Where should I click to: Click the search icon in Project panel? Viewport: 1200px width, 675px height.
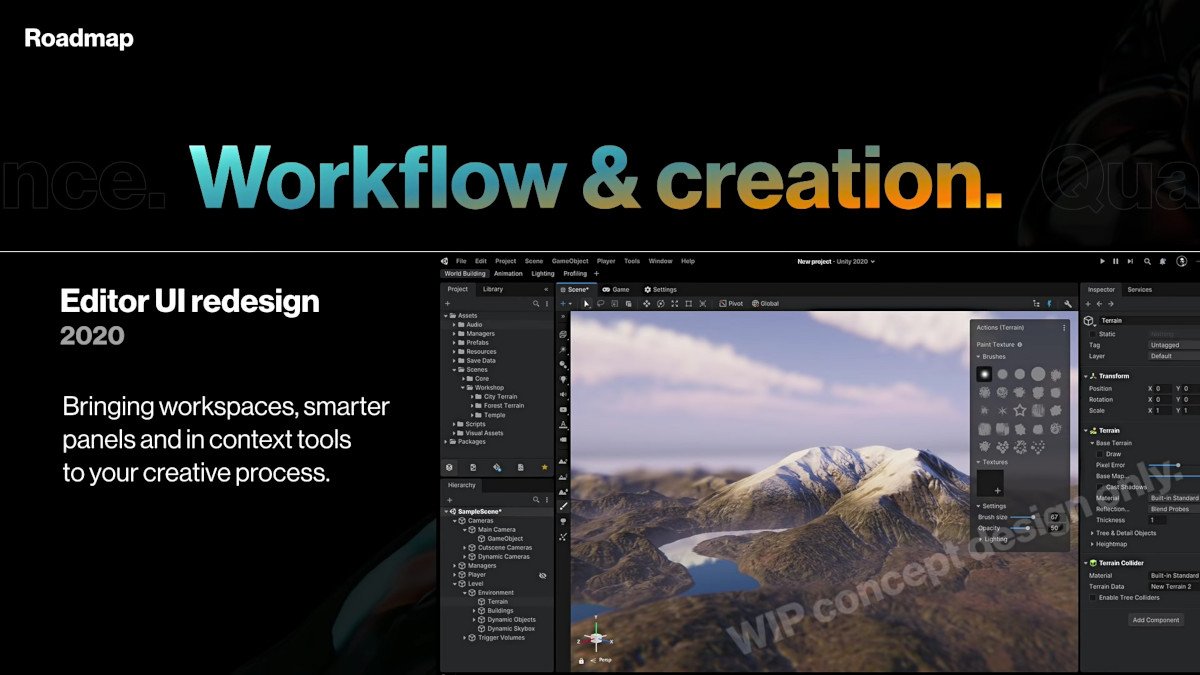point(536,303)
